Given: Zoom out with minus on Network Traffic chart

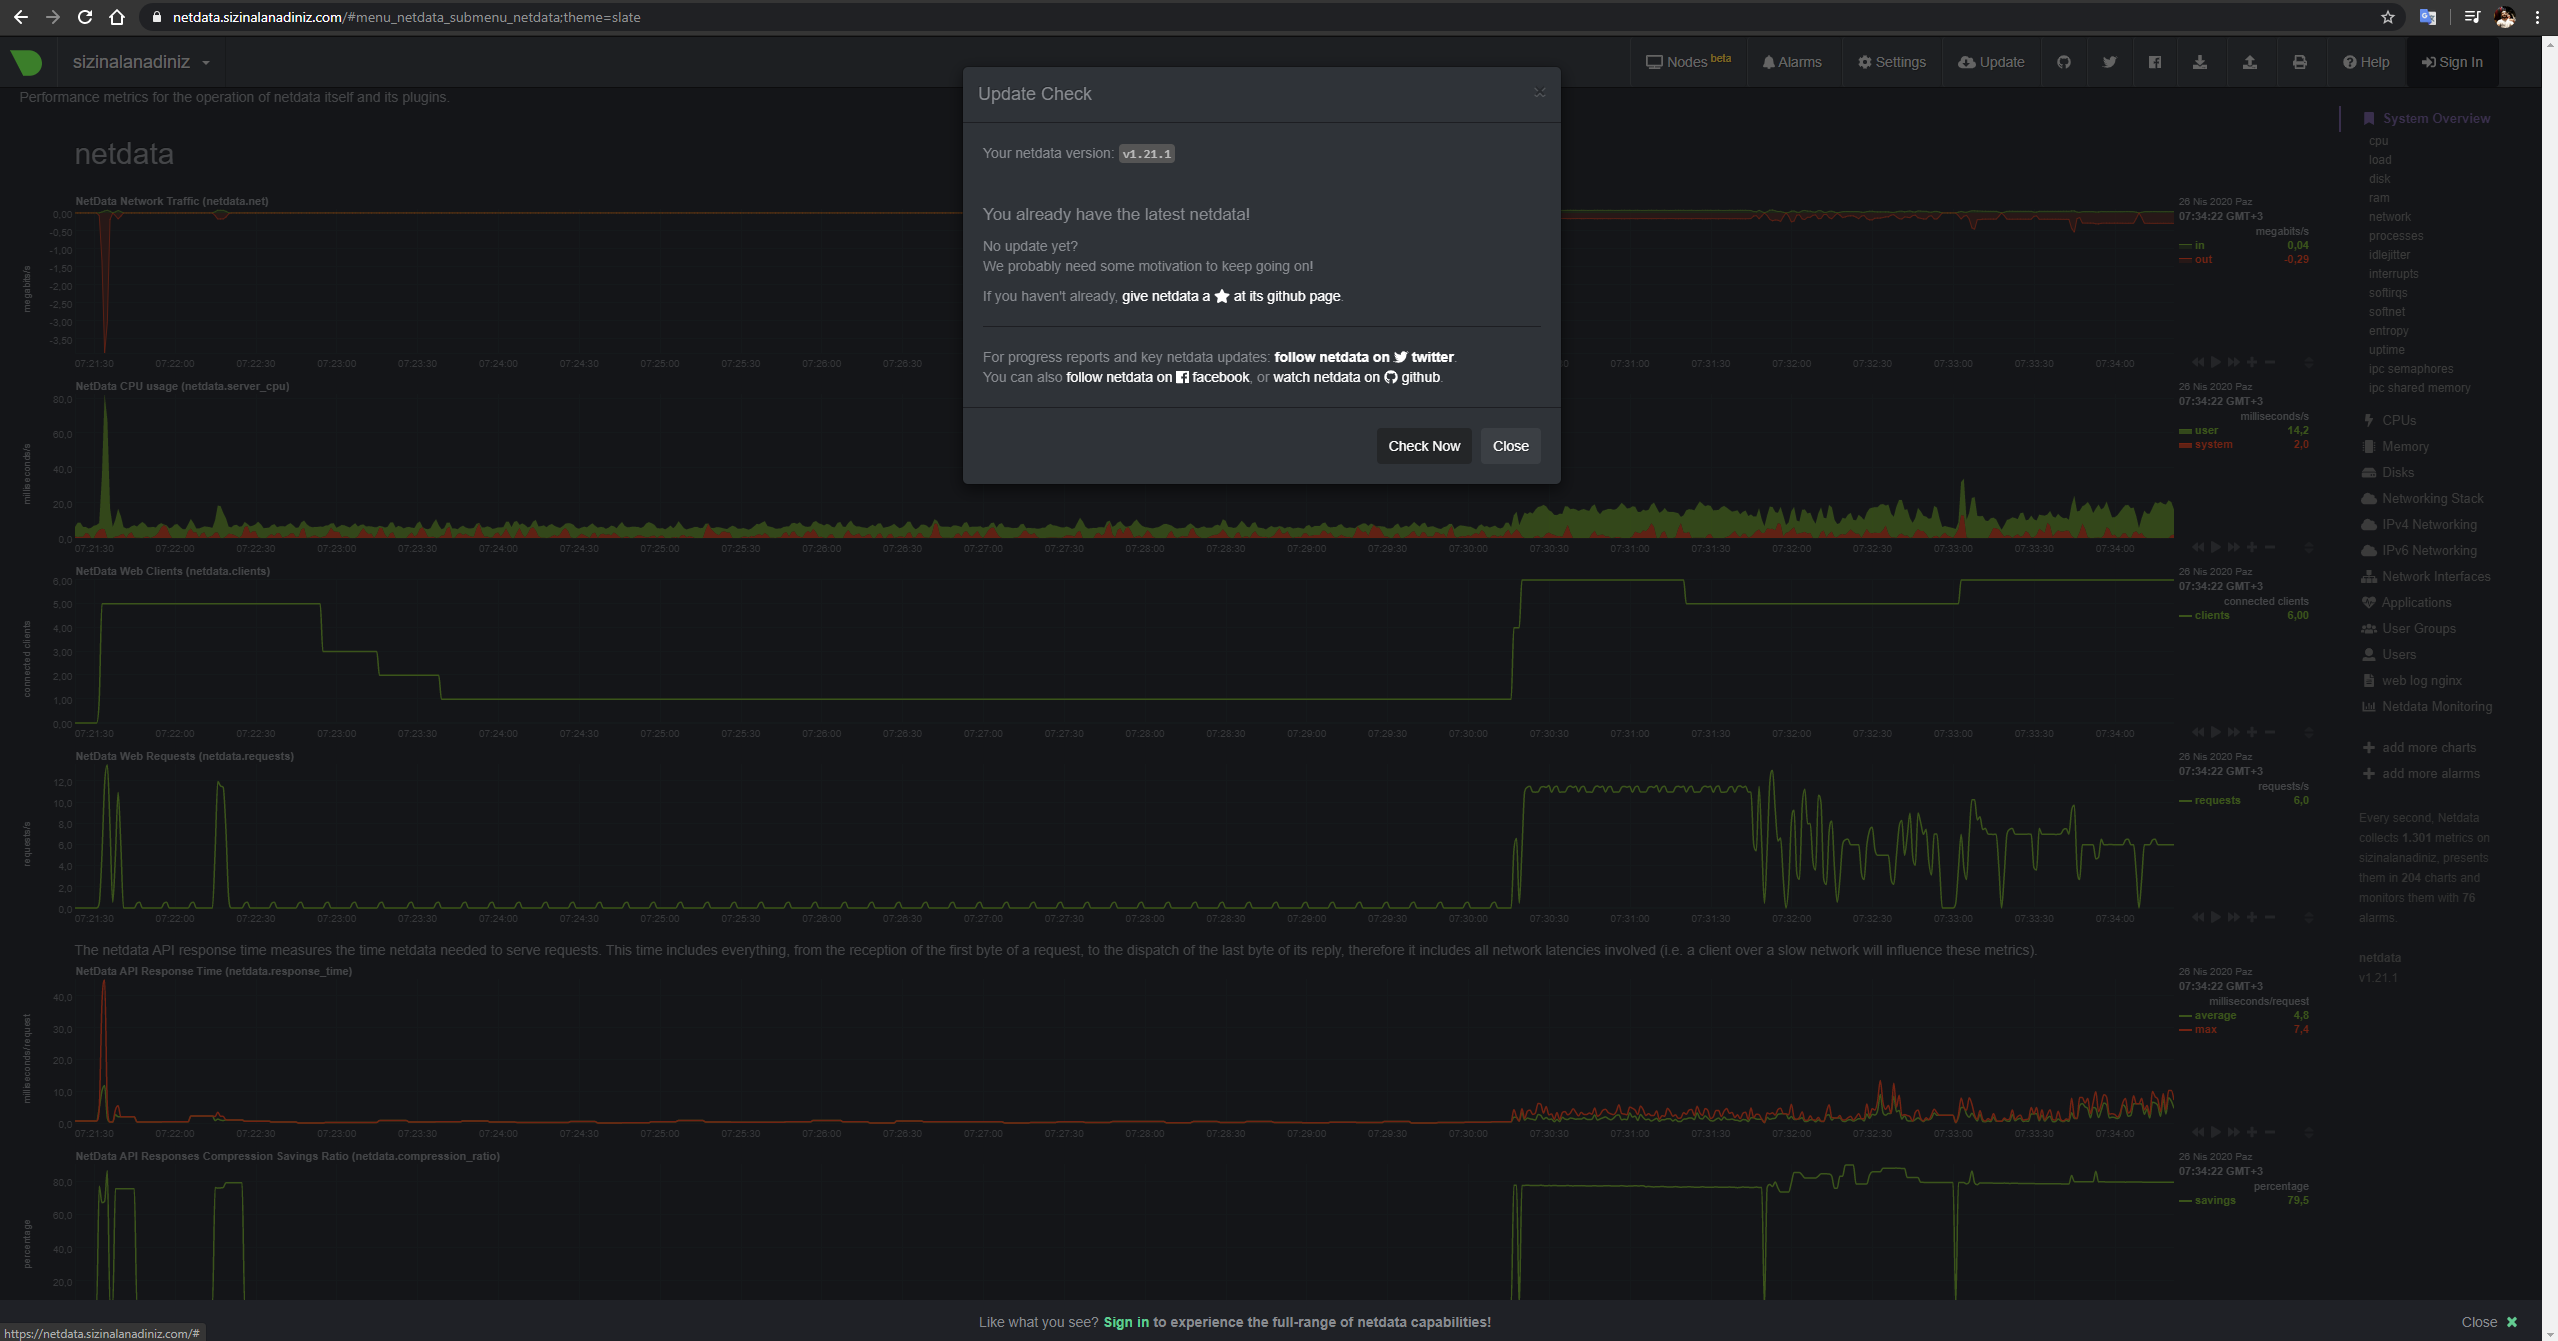Looking at the screenshot, I should [2270, 362].
